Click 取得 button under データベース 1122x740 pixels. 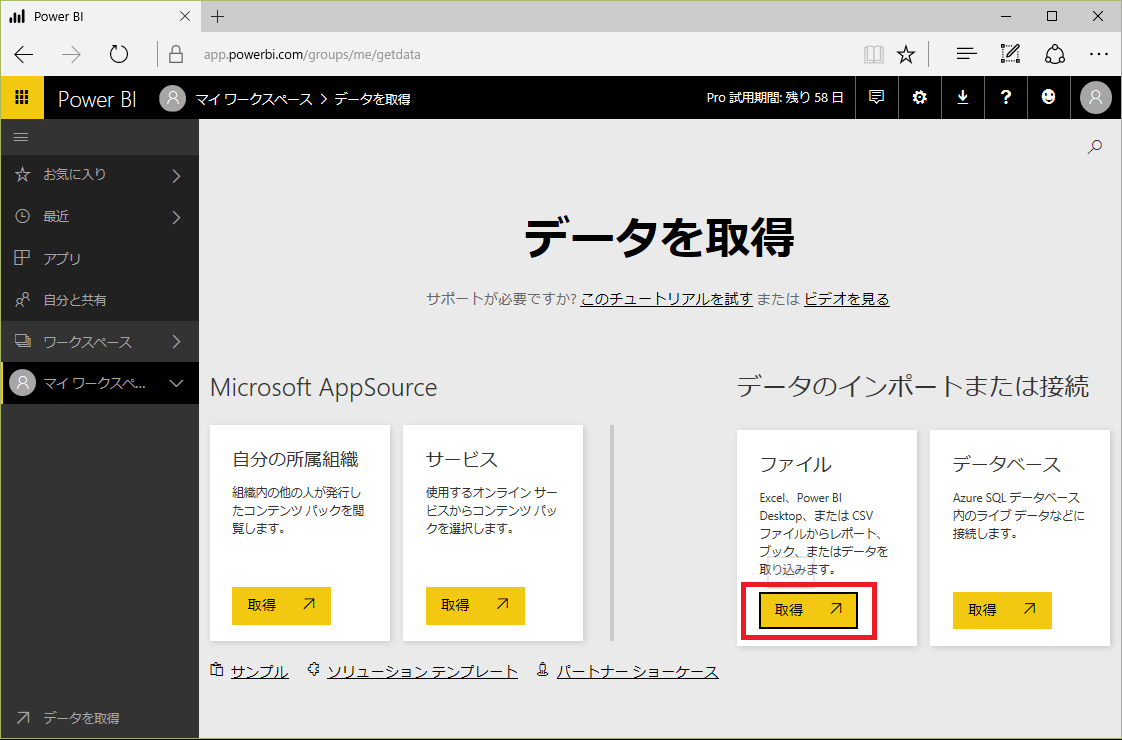(x=1002, y=610)
